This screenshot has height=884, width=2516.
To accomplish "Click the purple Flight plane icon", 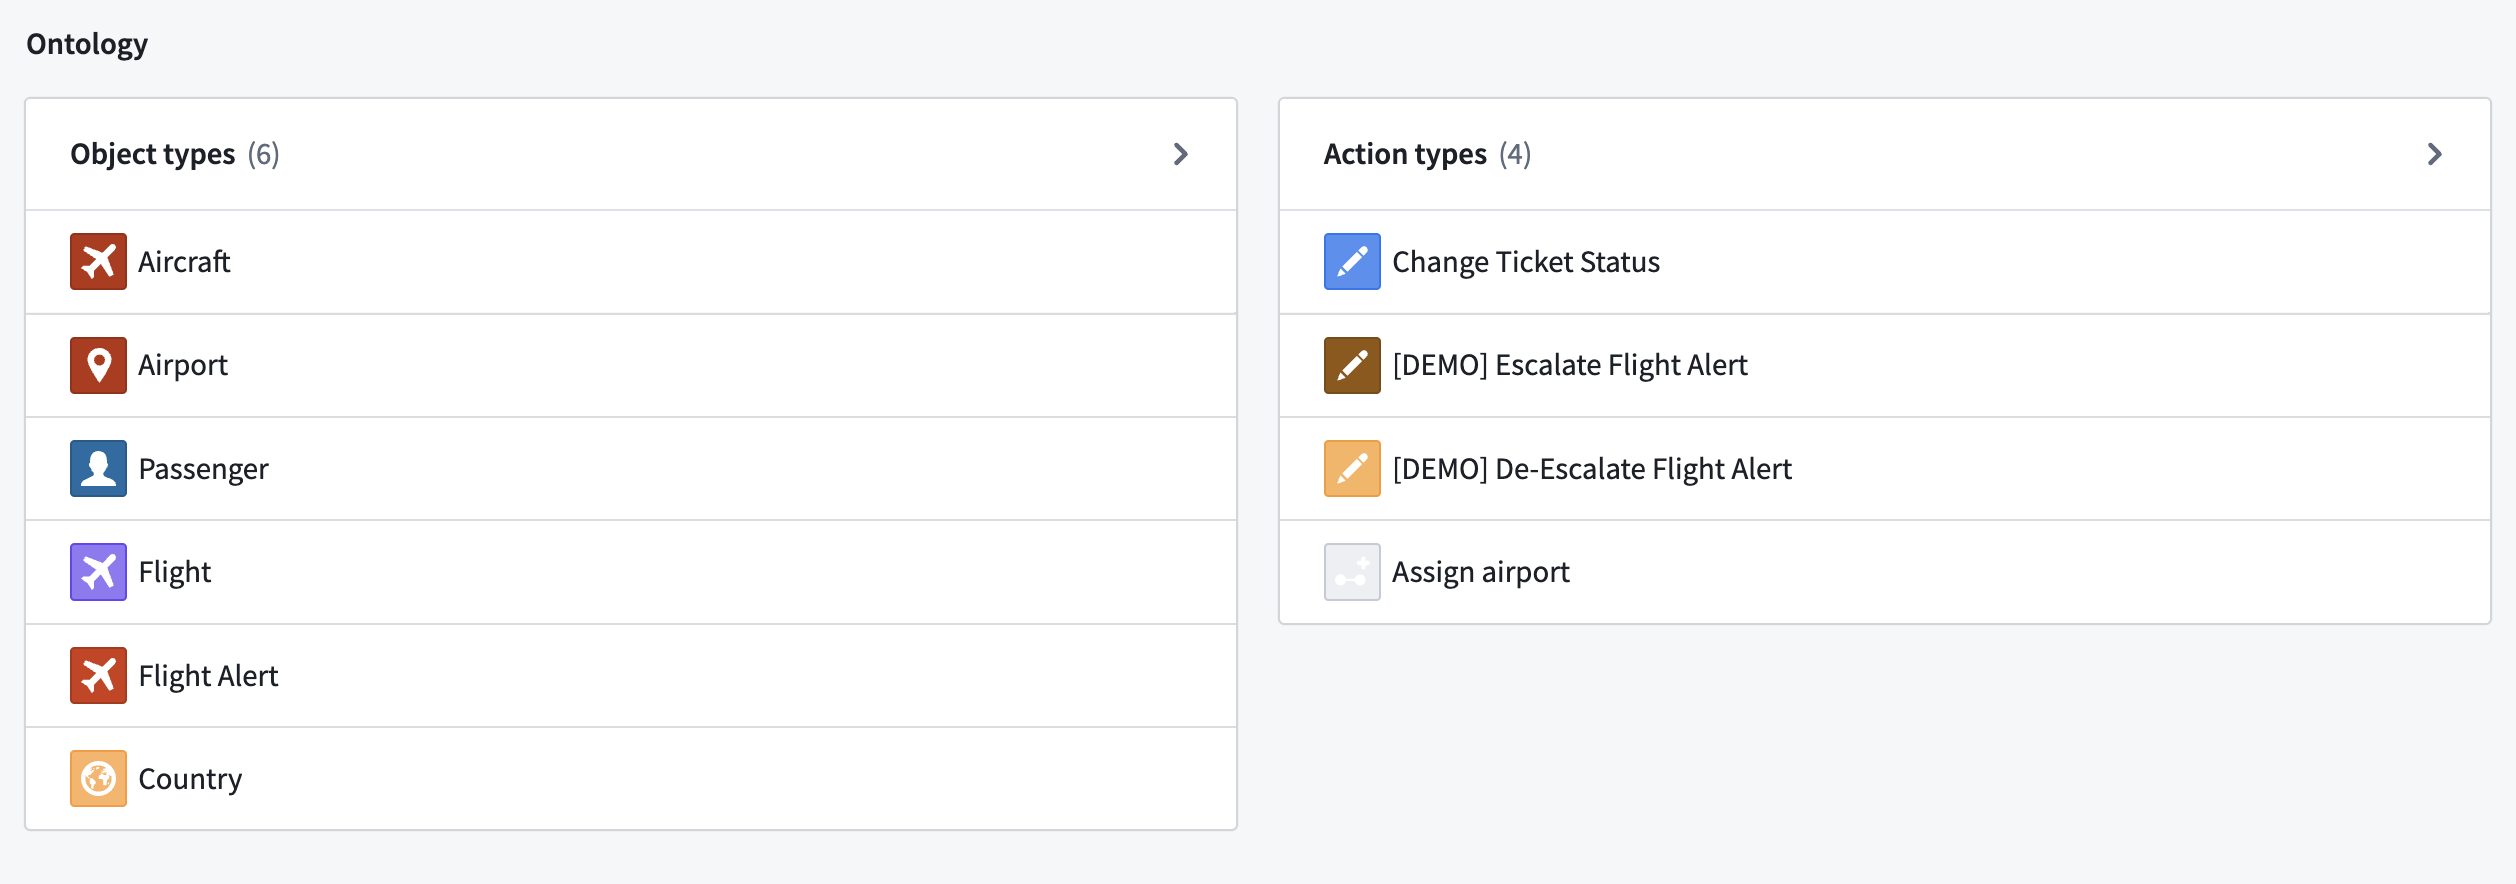I will 98,572.
